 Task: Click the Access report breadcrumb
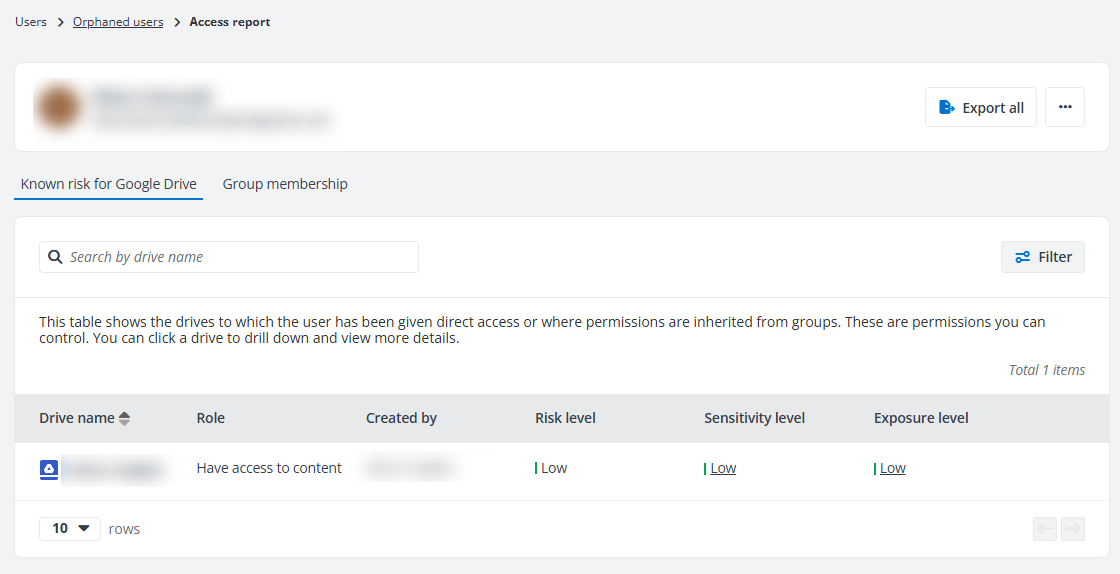point(230,22)
